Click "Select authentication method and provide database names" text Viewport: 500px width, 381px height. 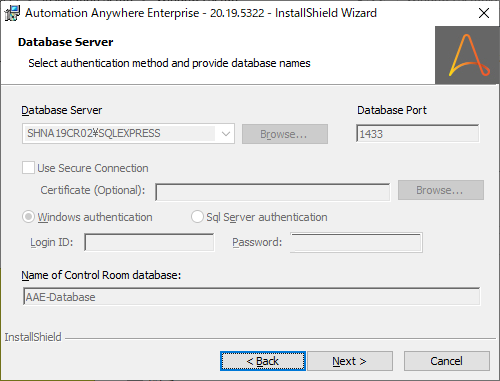[169, 63]
